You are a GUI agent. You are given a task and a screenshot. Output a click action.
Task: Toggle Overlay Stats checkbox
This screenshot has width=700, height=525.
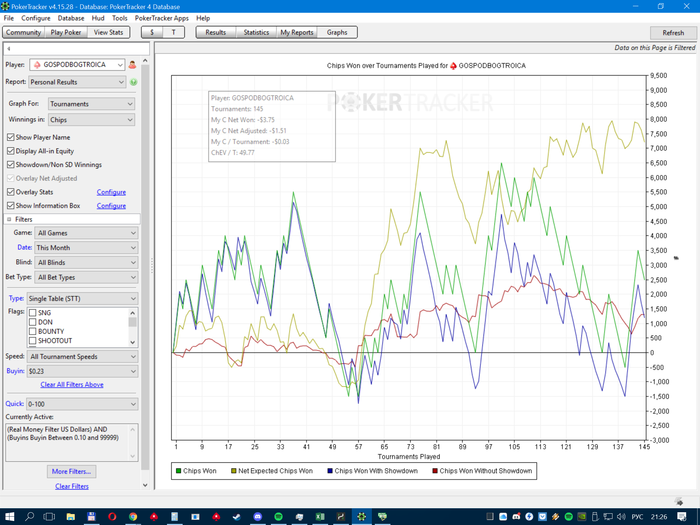[x=11, y=192]
